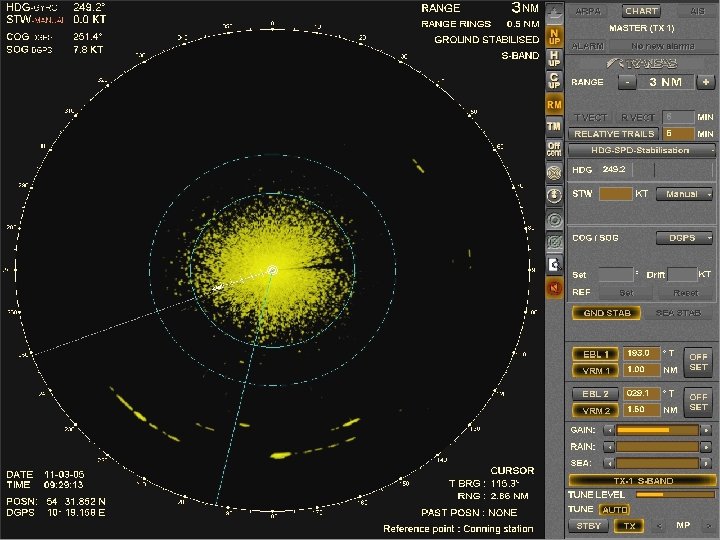Click the SEA increase right arrow
The image size is (720, 540).
[x=706, y=463]
